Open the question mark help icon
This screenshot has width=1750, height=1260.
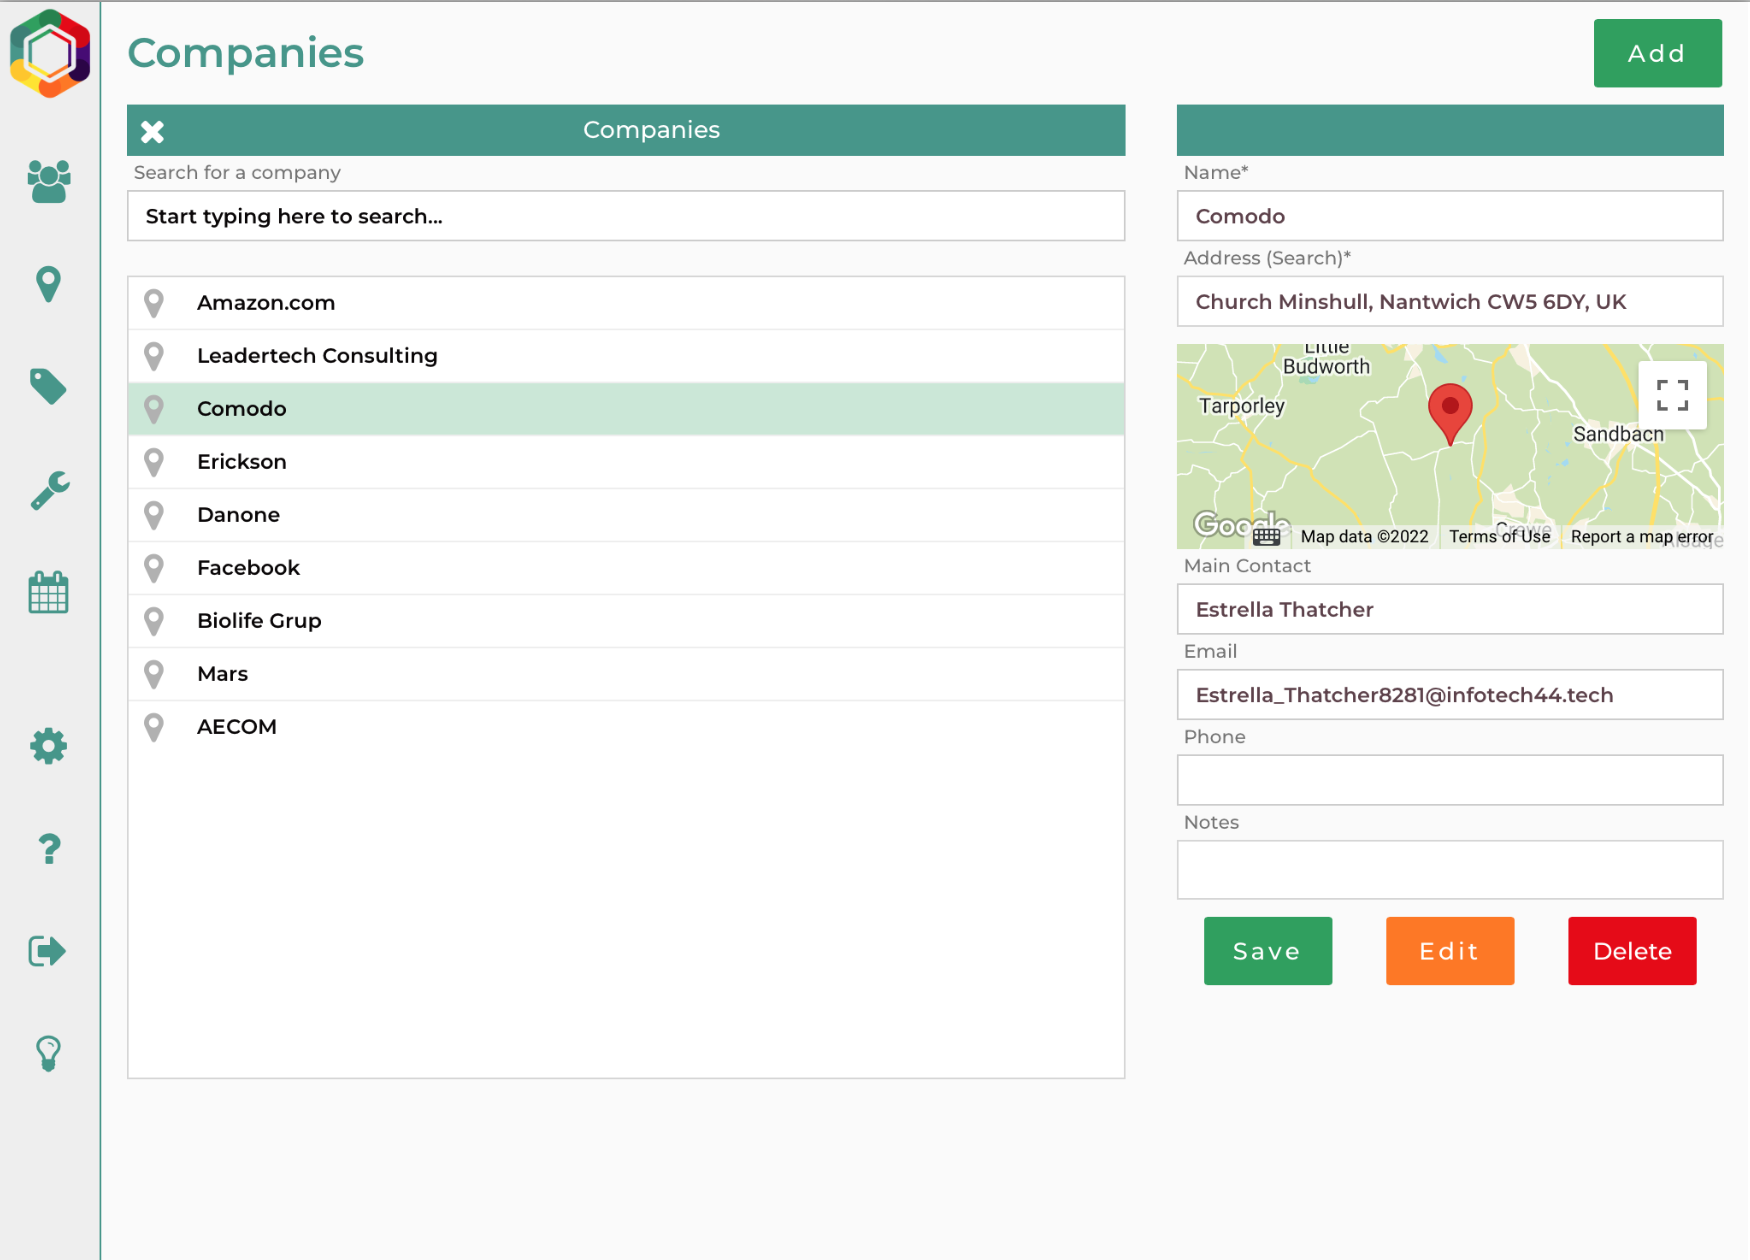click(x=49, y=849)
